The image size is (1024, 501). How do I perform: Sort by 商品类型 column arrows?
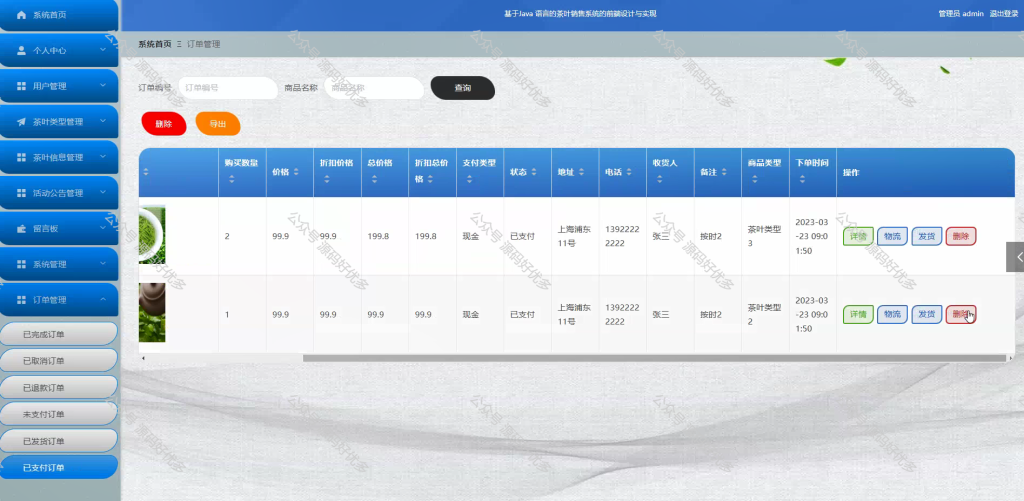(754, 179)
